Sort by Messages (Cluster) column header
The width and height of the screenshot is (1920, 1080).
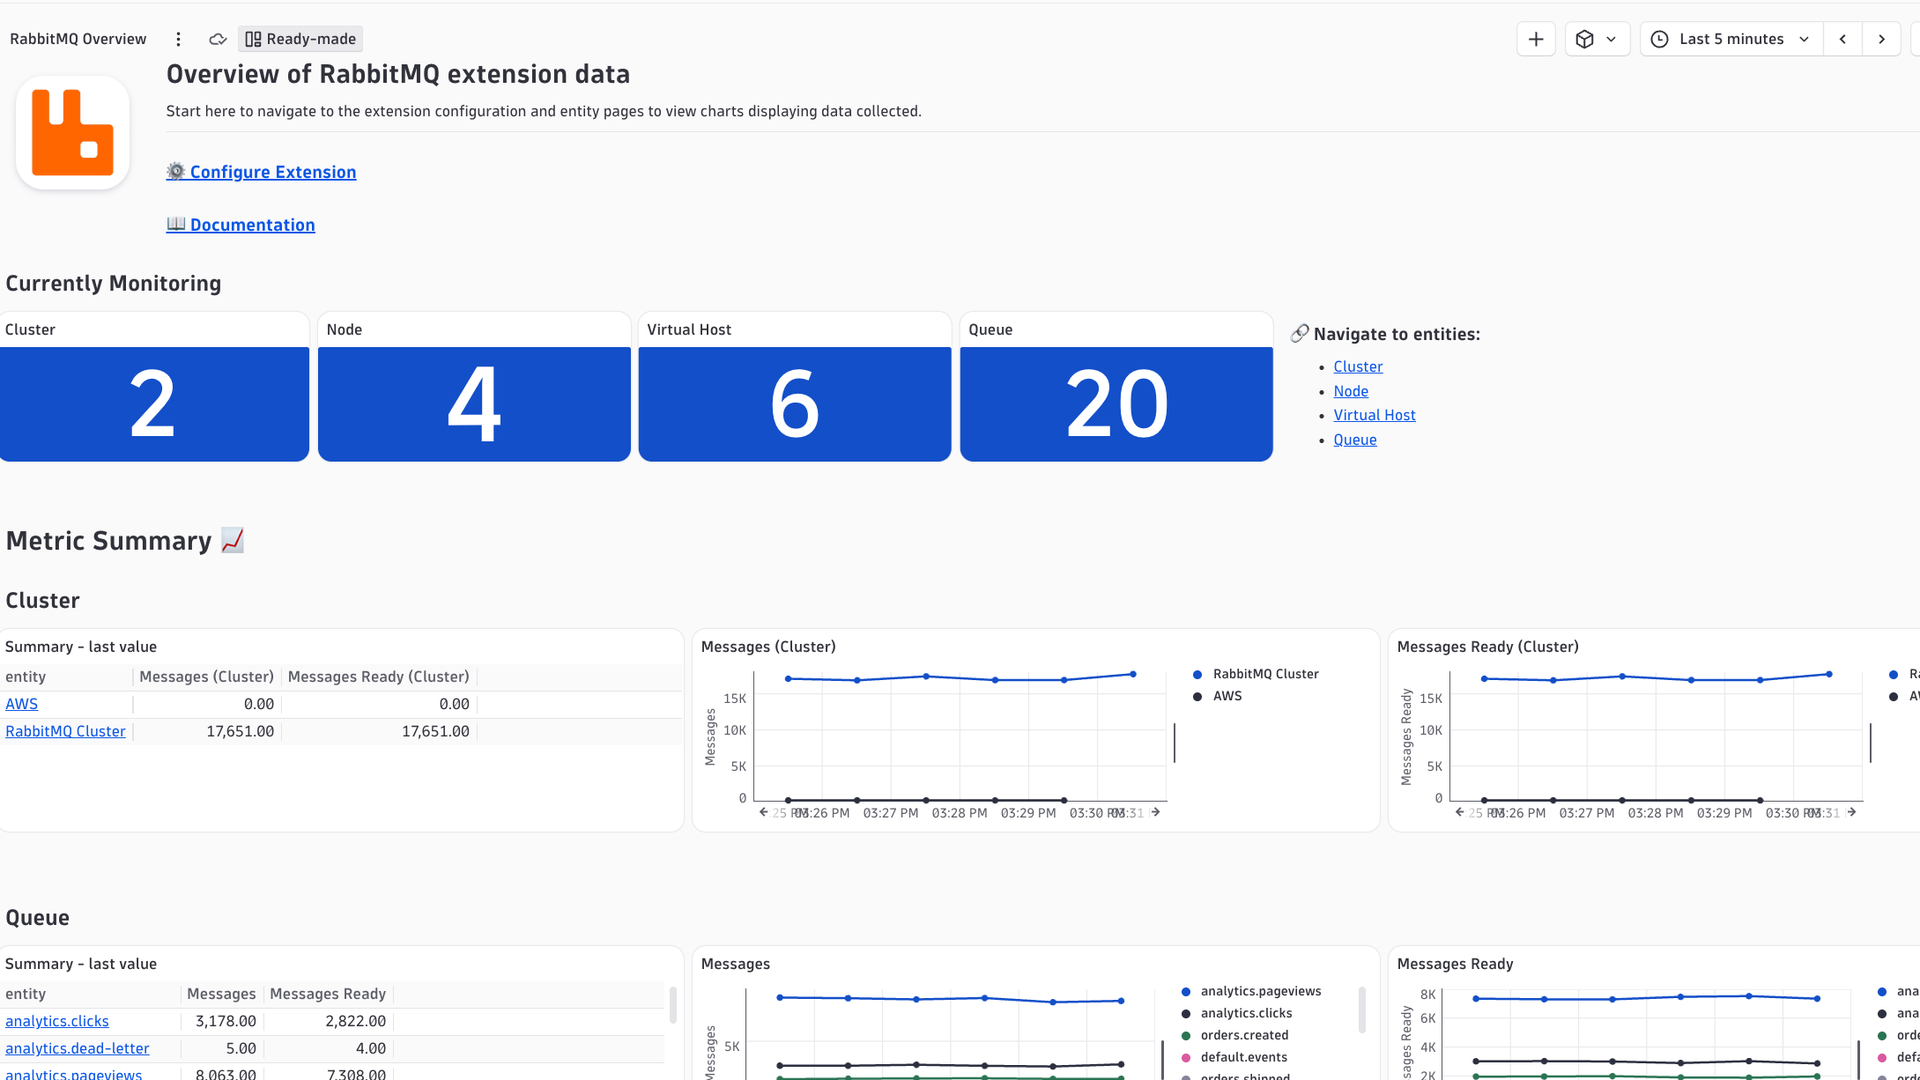(x=206, y=677)
